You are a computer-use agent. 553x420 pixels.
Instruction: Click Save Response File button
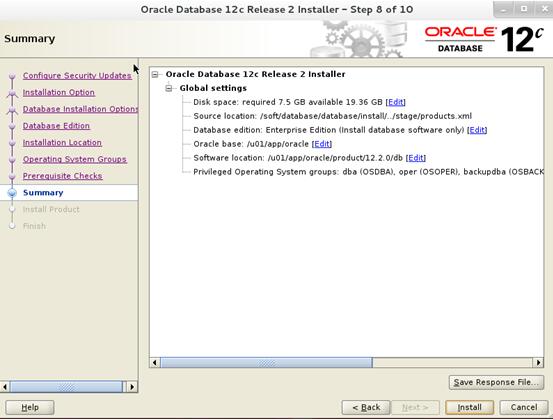pos(496,382)
